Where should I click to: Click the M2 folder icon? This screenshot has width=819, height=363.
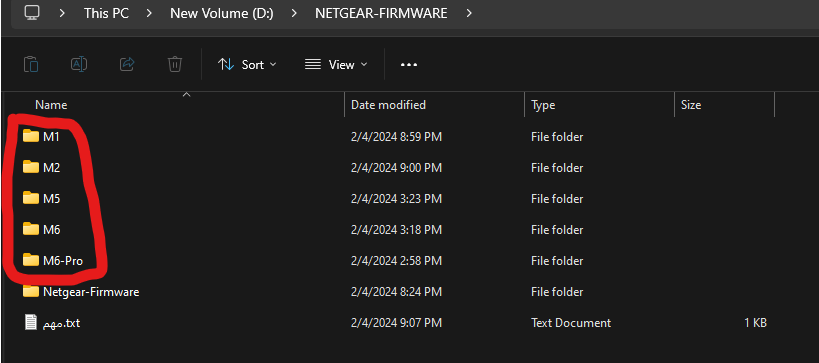(x=31, y=167)
